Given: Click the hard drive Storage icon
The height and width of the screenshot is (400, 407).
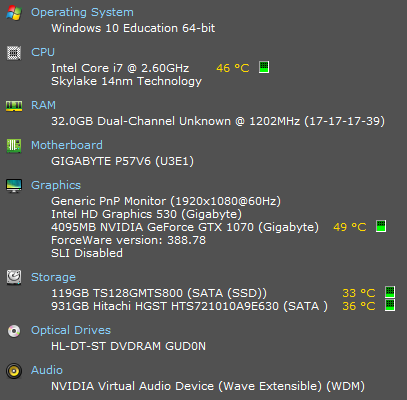Looking at the screenshot, I should click(14, 277).
